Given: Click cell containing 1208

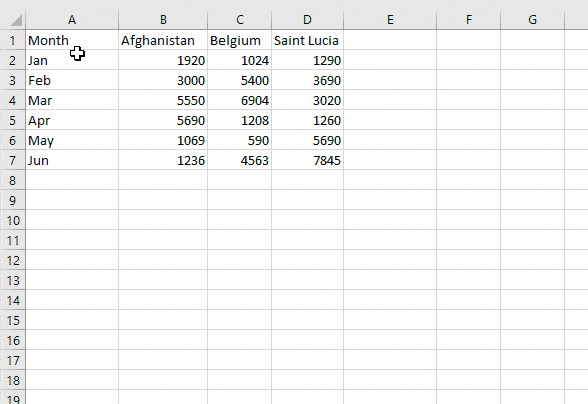Looking at the screenshot, I should click(x=240, y=120).
